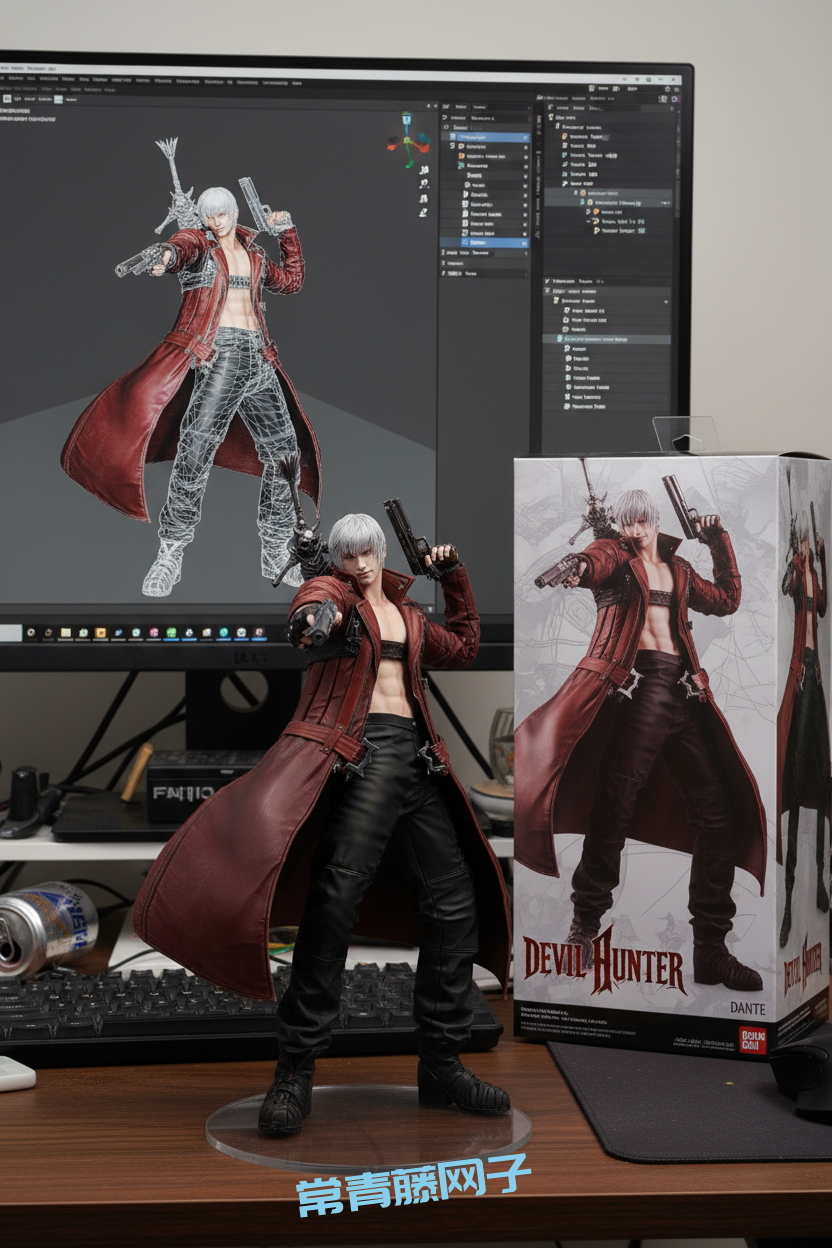Click the white search box on the taskbar
The width and height of the screenshot is (832, 1248).
pos(11,632)
